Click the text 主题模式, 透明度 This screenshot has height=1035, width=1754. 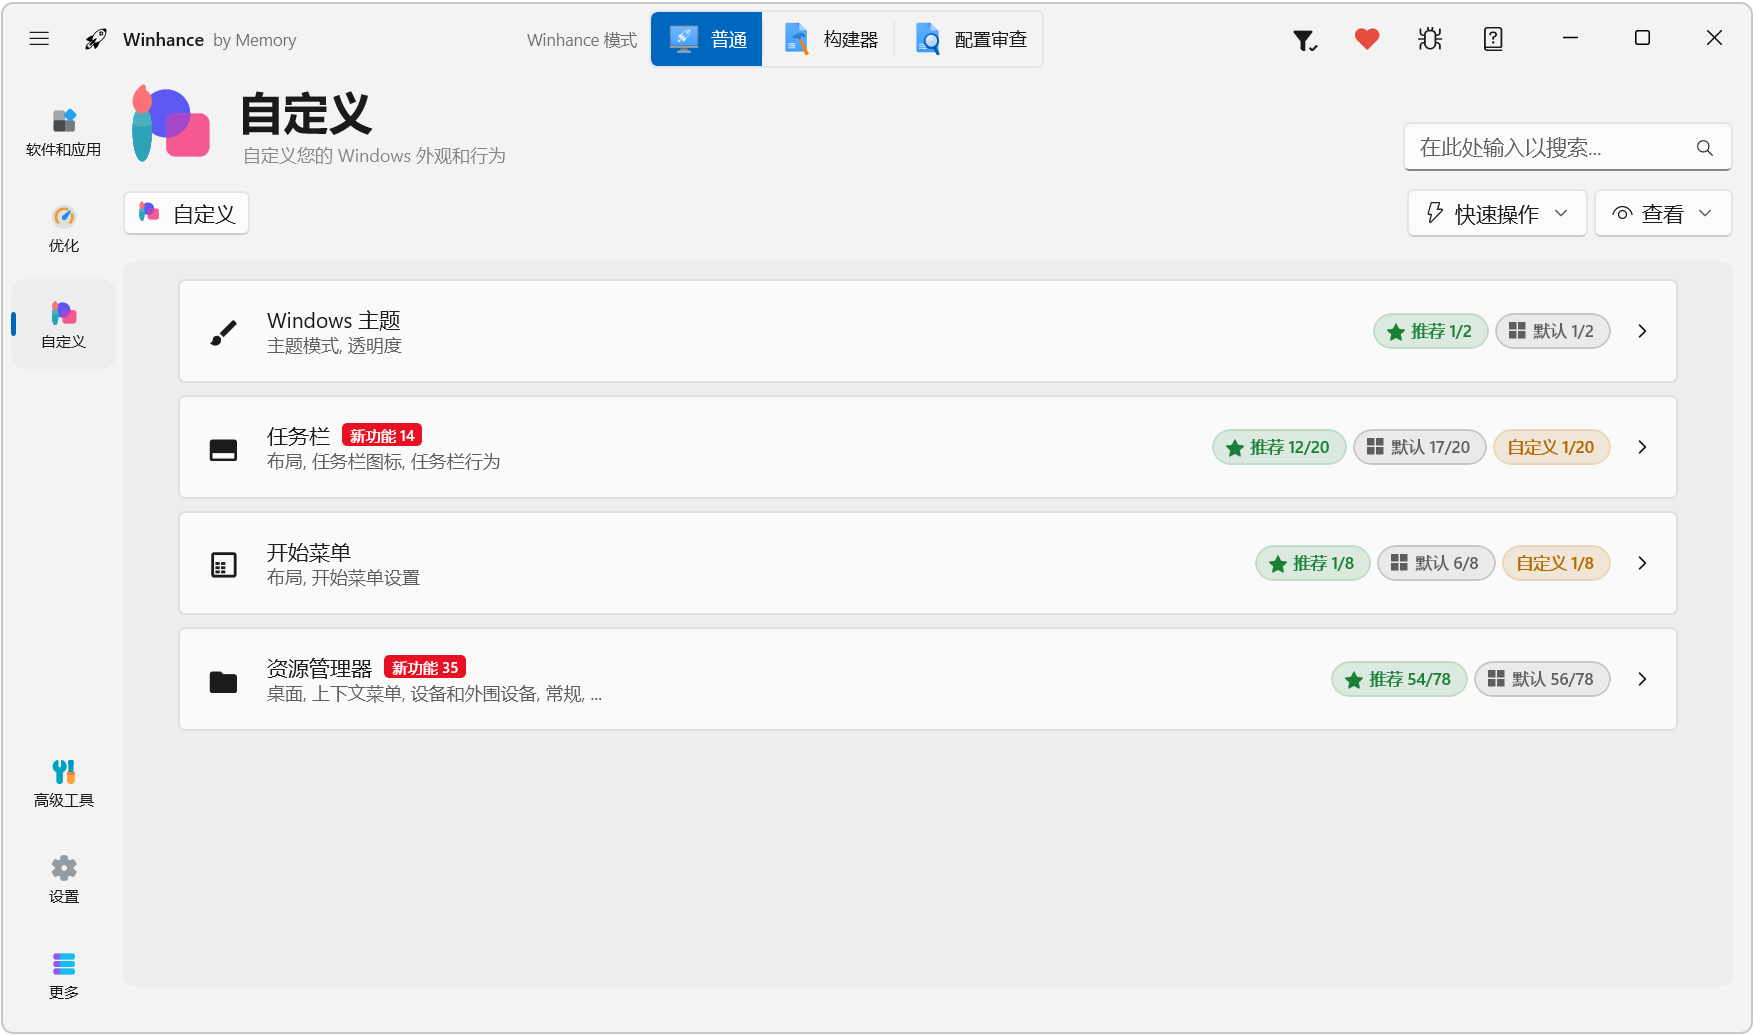[334, 346]
